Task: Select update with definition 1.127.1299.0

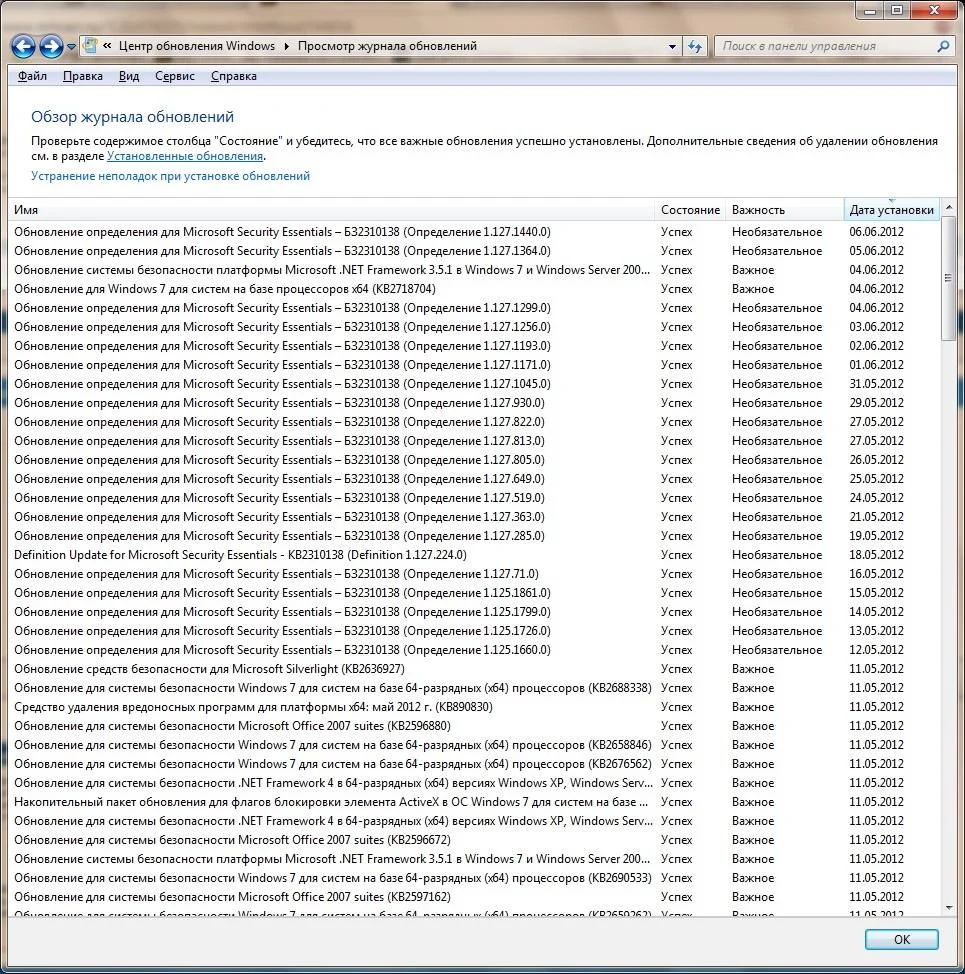Action: (x=474, y=308)
